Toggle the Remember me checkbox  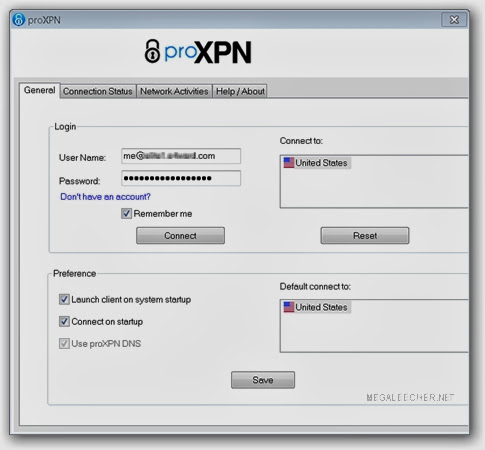[126, 214]
